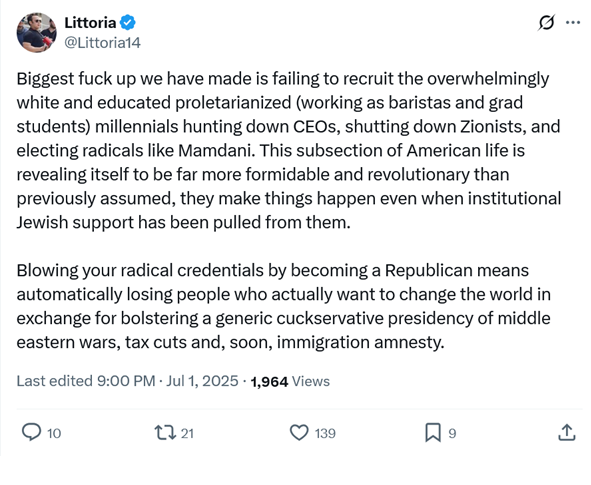Click the 21 reposts count
591x485 pixels.
click(x=187, y=433)
